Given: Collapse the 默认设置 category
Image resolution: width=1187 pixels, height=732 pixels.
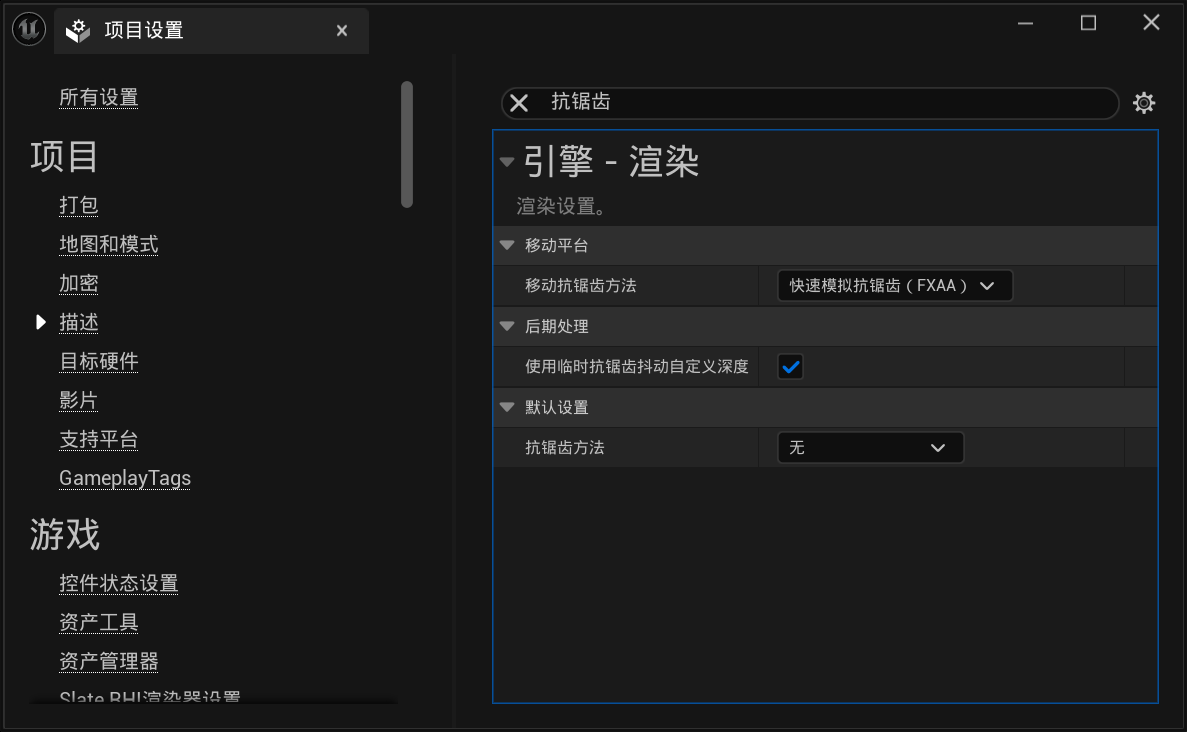Looking at the screenshot, I should [507, 407].
